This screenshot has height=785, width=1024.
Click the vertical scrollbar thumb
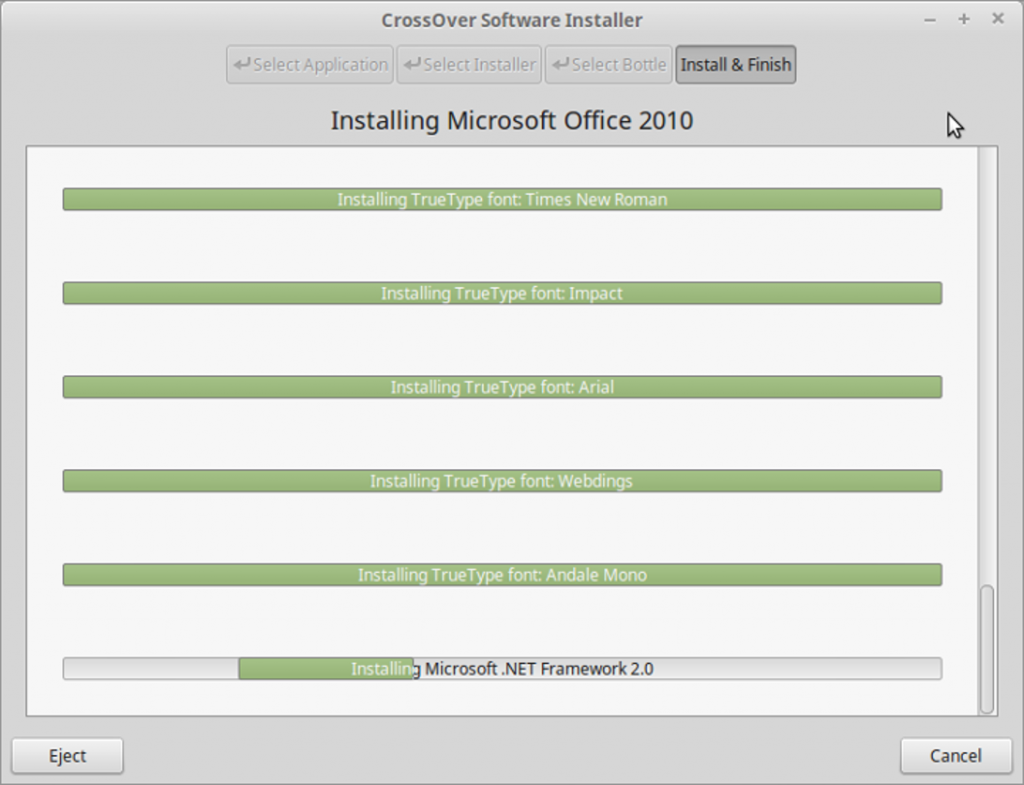coord(987,649)
